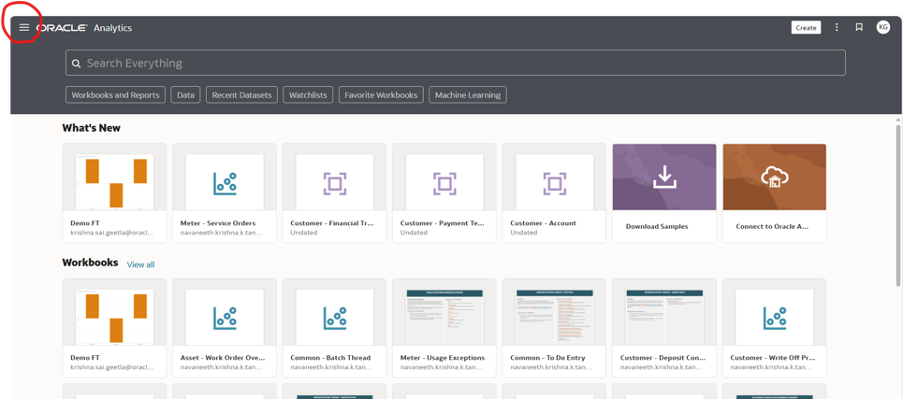Select the Recent Datasets filter
This screenshot has width=904, height=400.
coord(241,95)
